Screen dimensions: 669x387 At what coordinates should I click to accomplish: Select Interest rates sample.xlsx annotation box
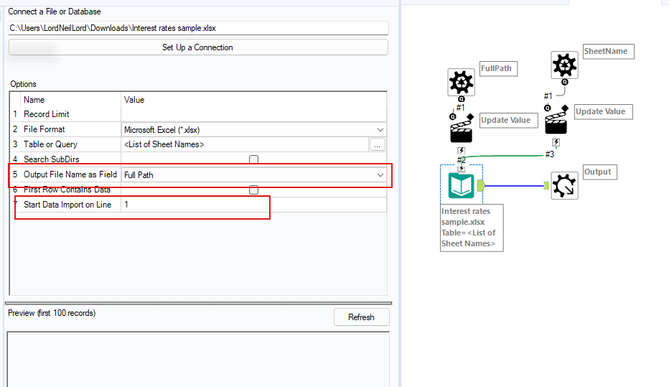point(472,228)
